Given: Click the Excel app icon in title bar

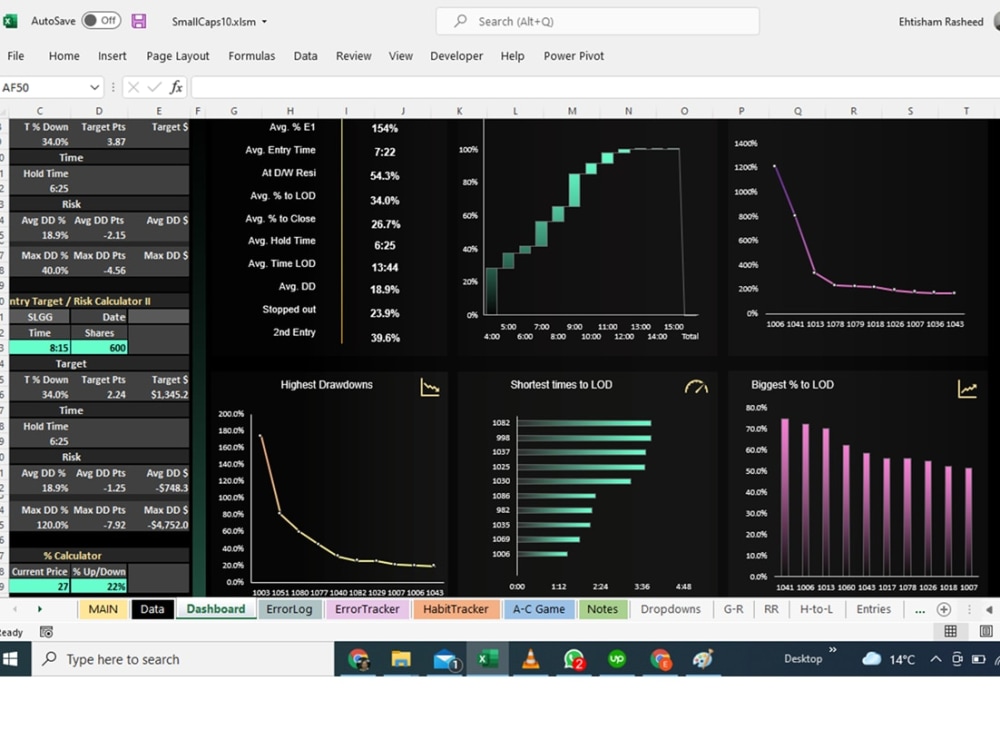Looking at the screenshot, I should [9, 21].
